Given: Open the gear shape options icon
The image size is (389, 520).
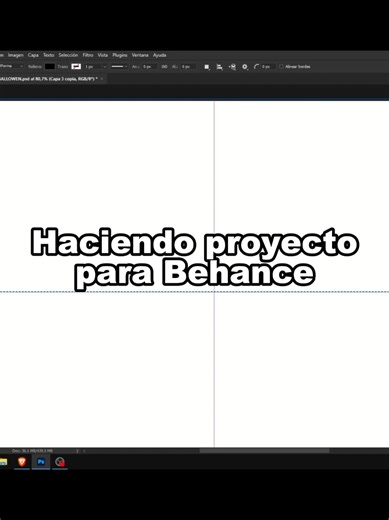Looking at the screenshot, I should 245,67.
